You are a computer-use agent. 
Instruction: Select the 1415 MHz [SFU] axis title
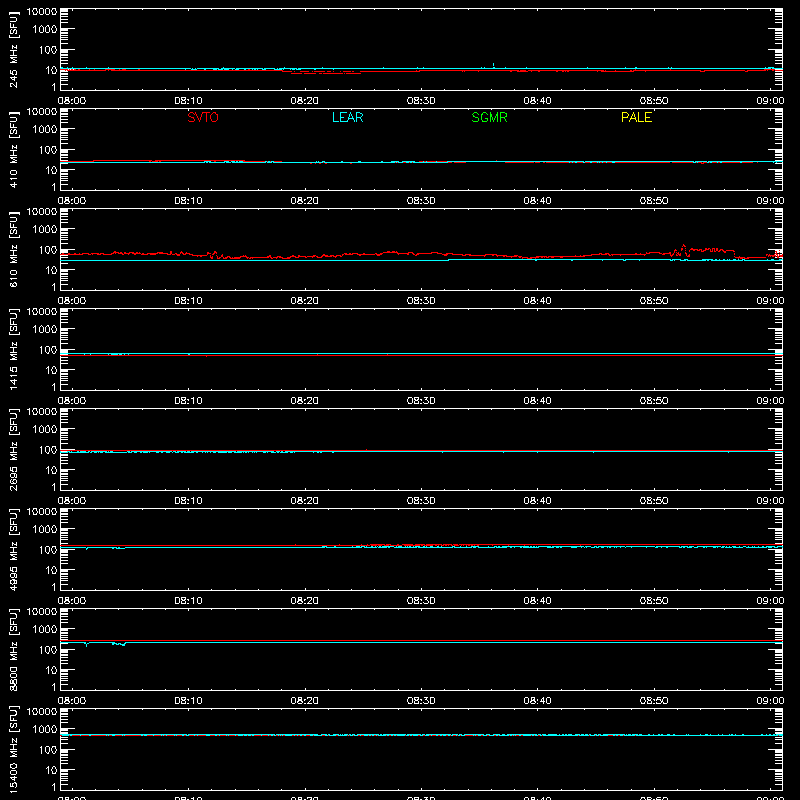[x=13, y=349]
